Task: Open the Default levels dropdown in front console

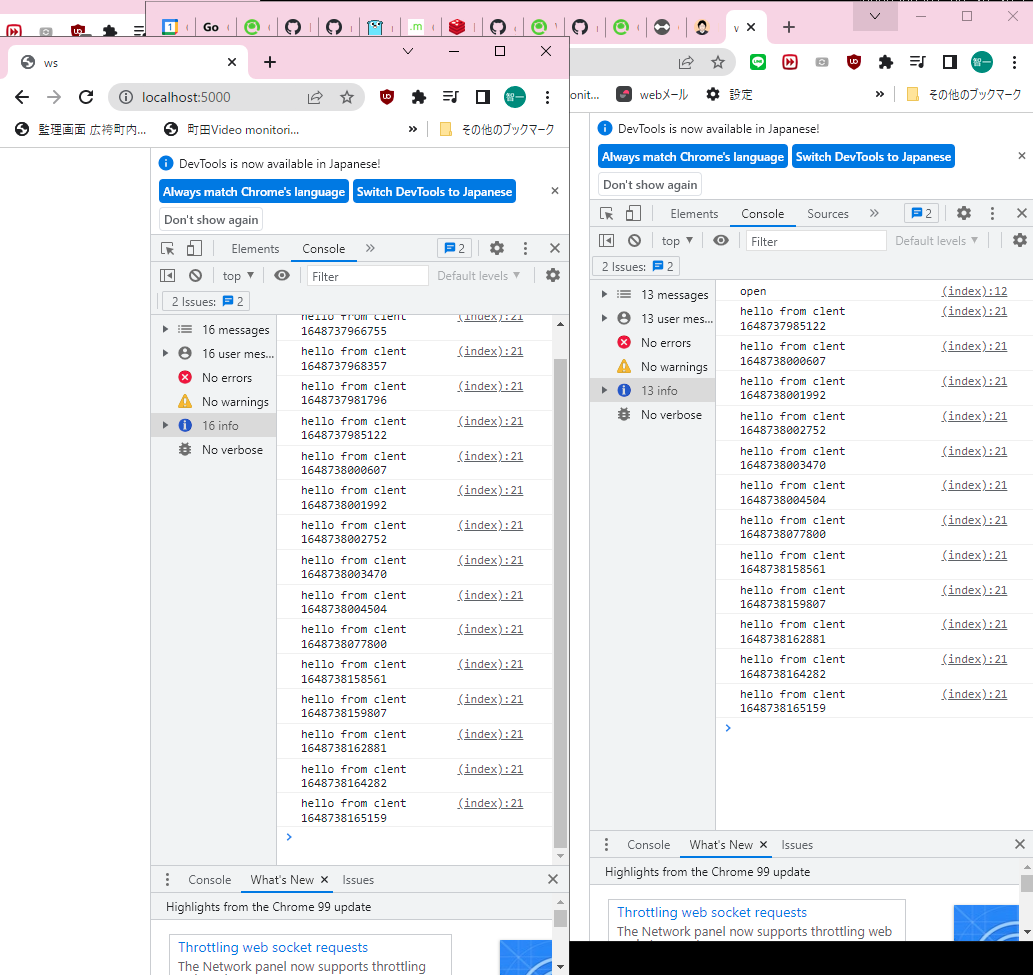Action: coord(479,276)
